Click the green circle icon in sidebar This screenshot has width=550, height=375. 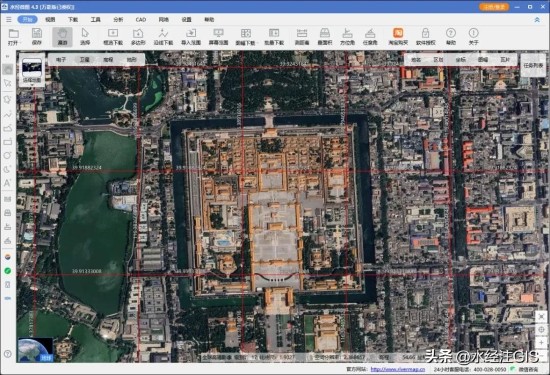[7, 271]
